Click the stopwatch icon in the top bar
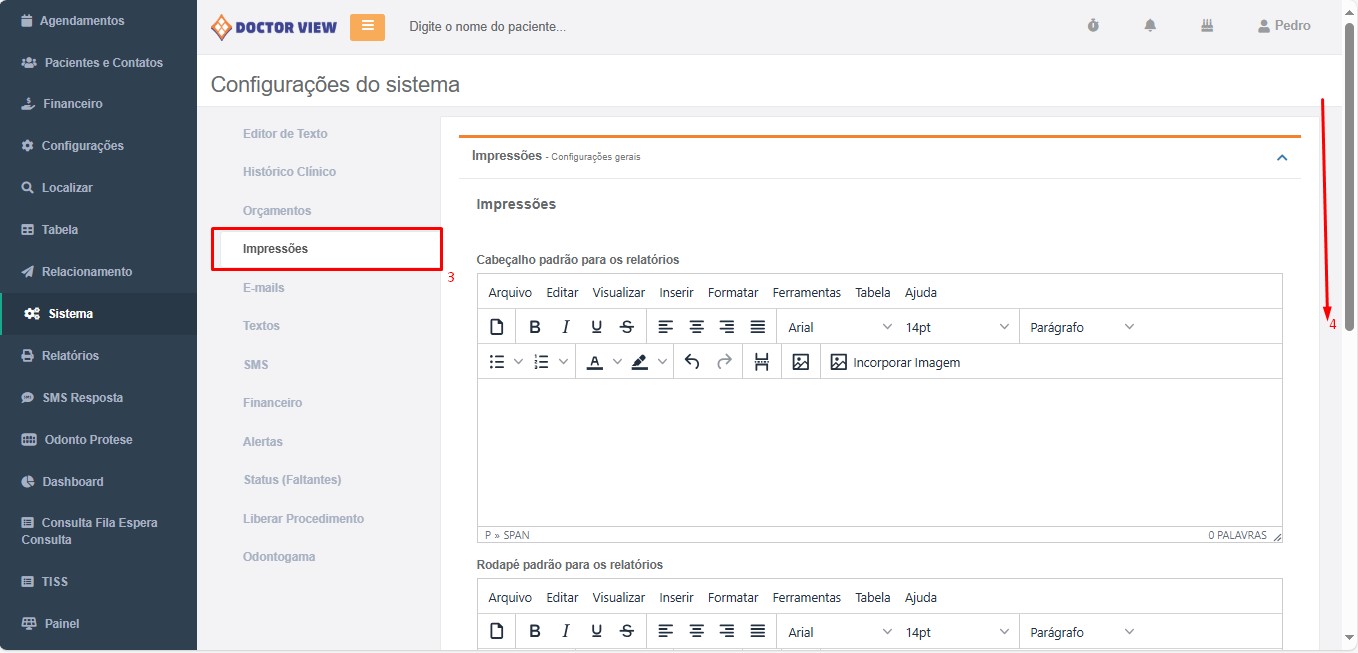This screenshot has width=1358, height=653. pyautogui.click(x=1093, y=26)
